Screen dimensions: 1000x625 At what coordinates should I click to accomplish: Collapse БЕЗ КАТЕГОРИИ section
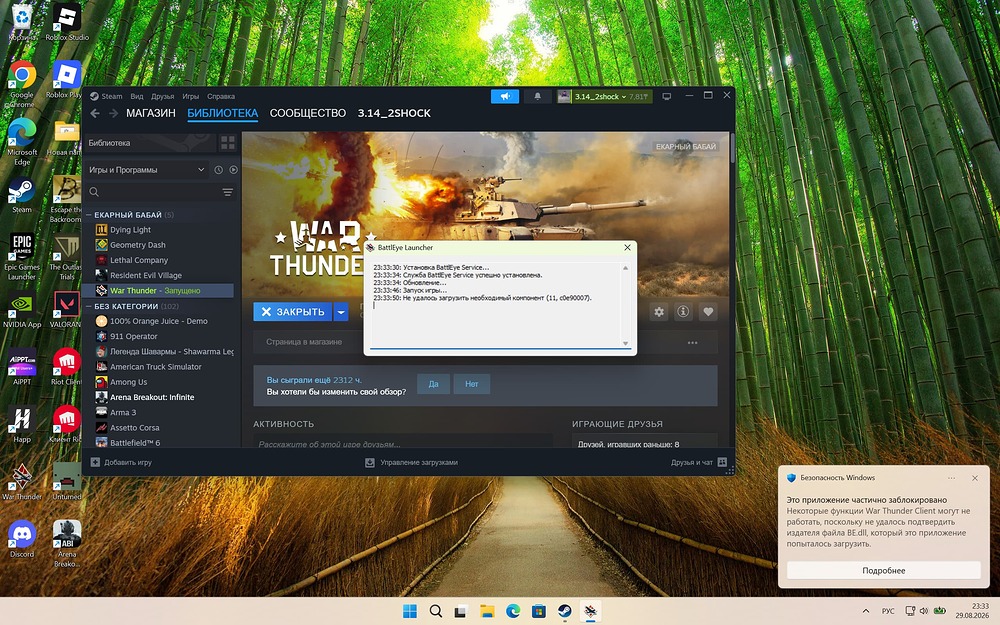pyautogui.click(x=89, y=306)
